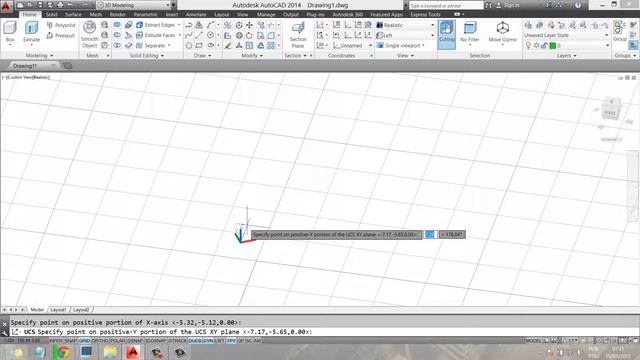Select the Move tool in Modify panel
Viewport: 640px width, 360px height.
(249, 25)
